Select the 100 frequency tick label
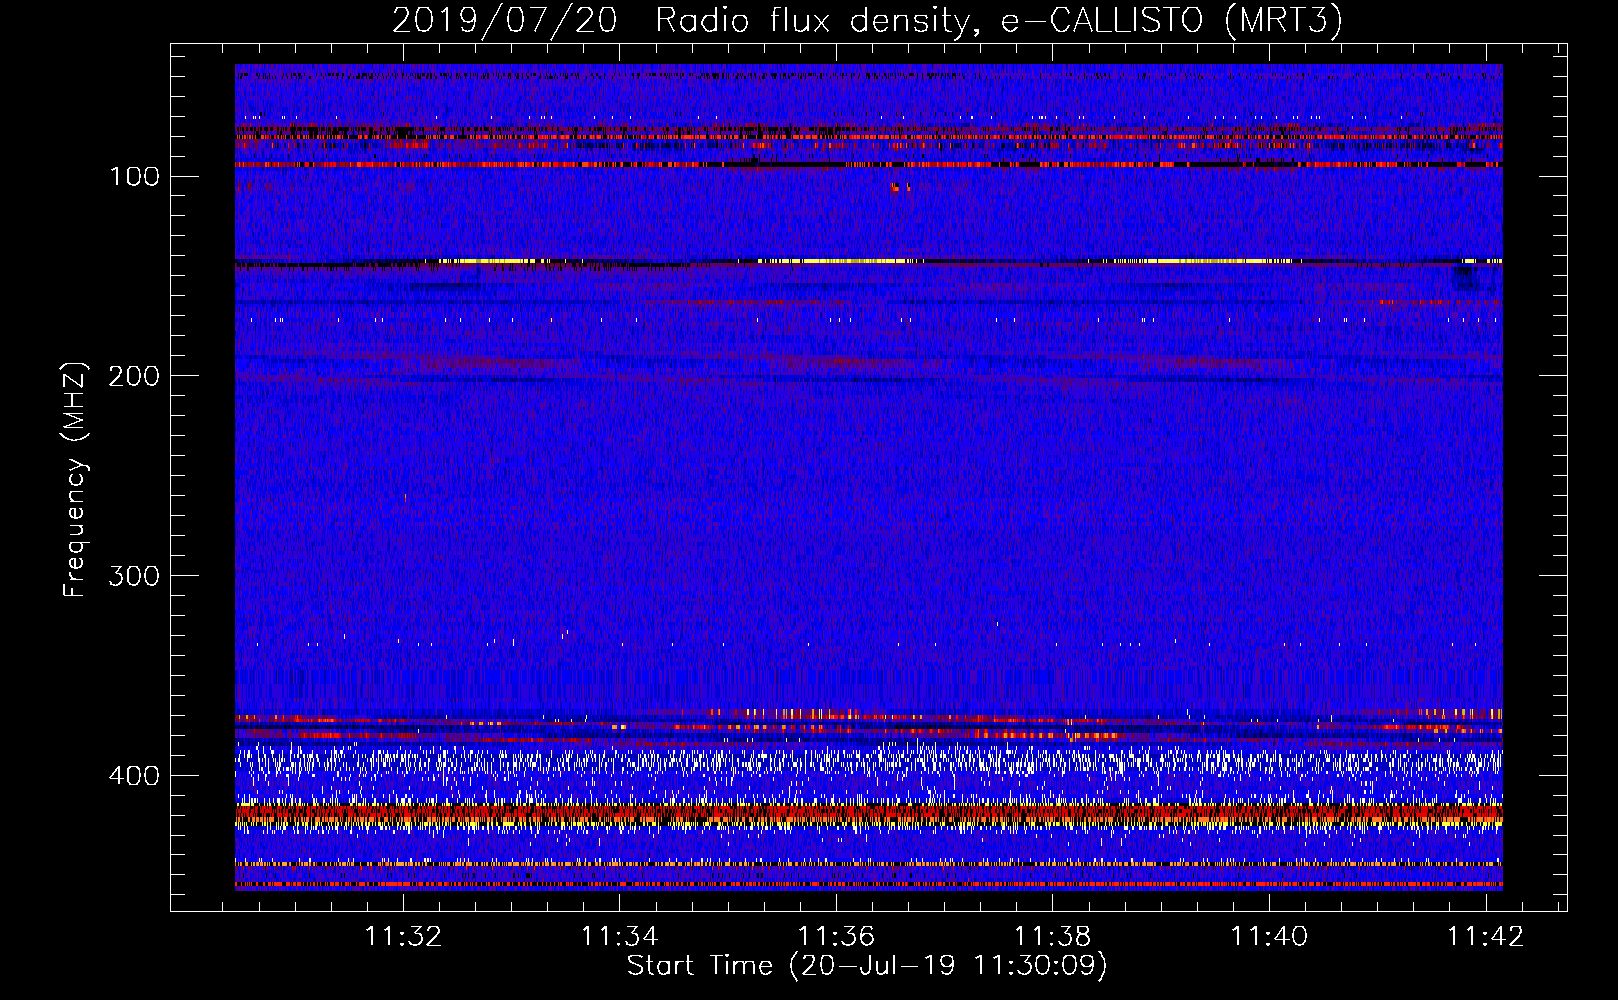Image resolution: width=1618 pixels, height=1000 pixels. (135, 177)
